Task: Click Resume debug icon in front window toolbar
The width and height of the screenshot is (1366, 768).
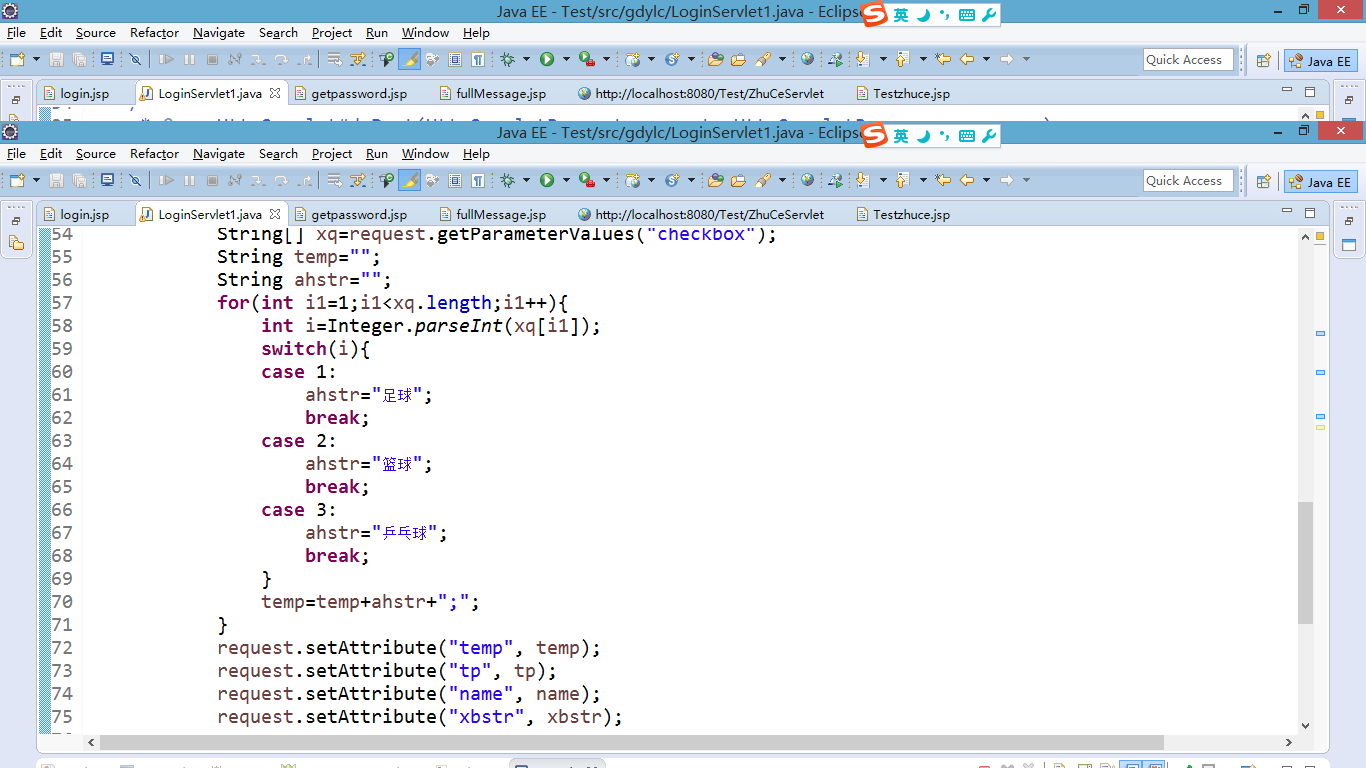Action: [166, 180]
